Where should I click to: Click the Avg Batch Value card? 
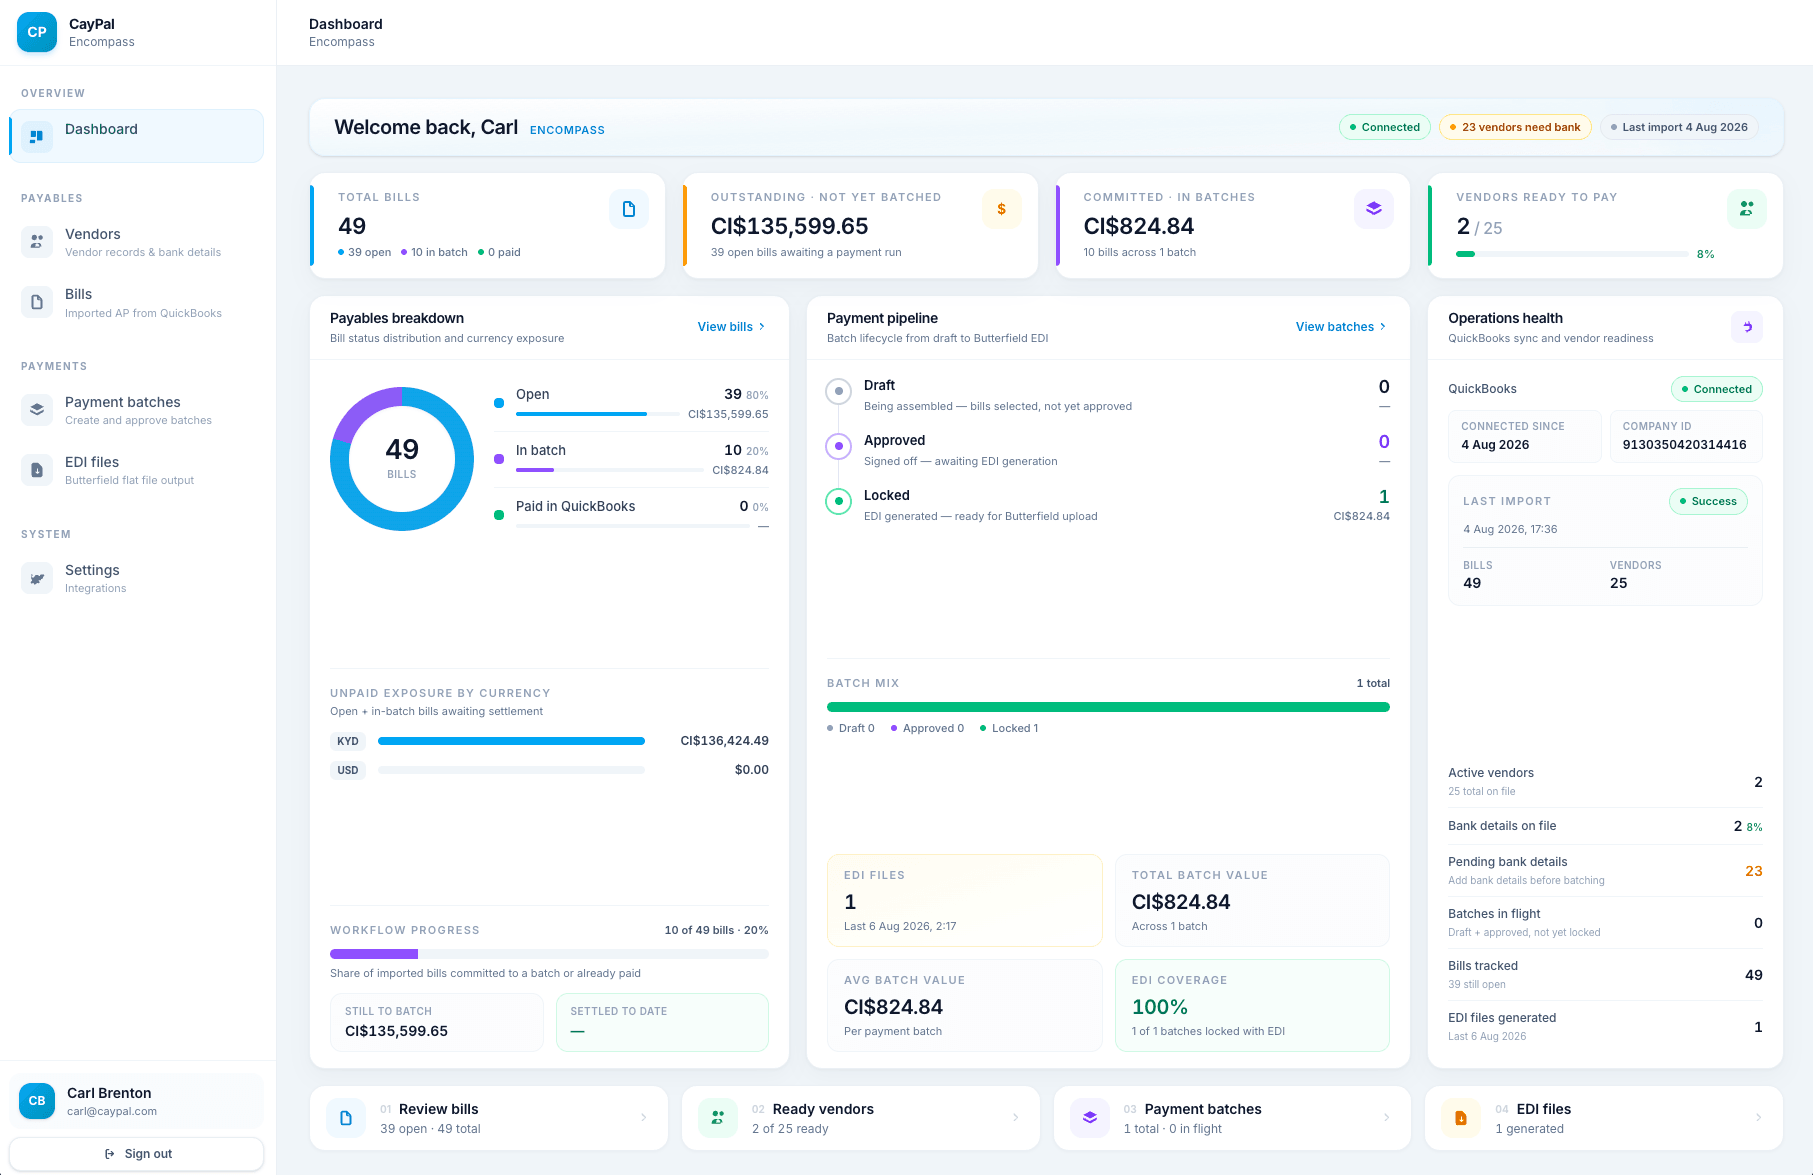[965, 1005]
